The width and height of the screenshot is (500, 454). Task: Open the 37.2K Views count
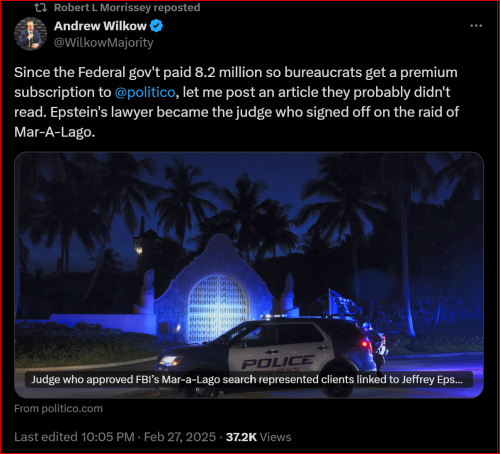coord(258,437)
